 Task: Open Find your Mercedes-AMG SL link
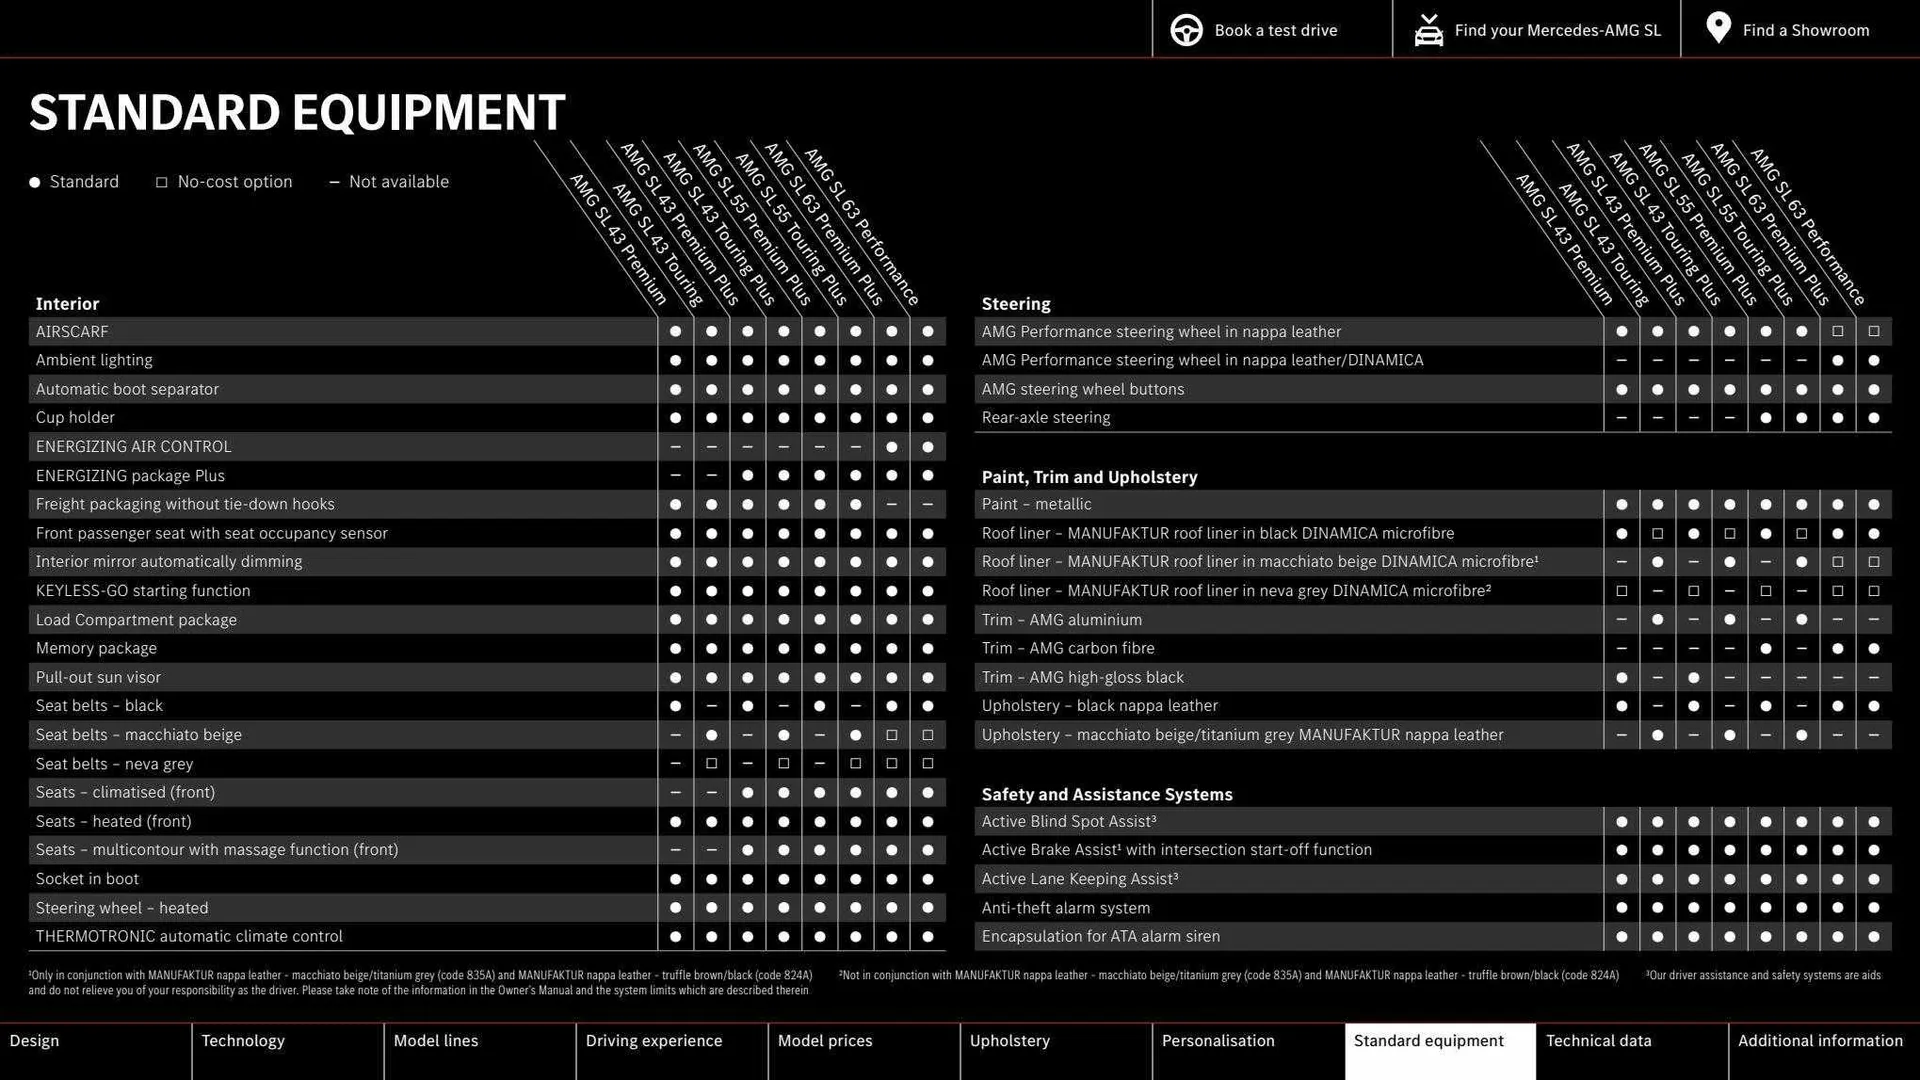point(1557,30)
